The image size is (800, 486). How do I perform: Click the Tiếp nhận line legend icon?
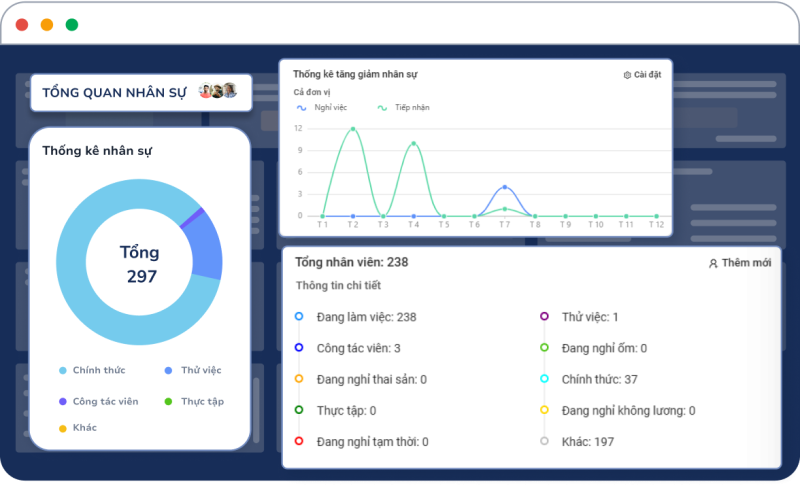pos(382,108)
